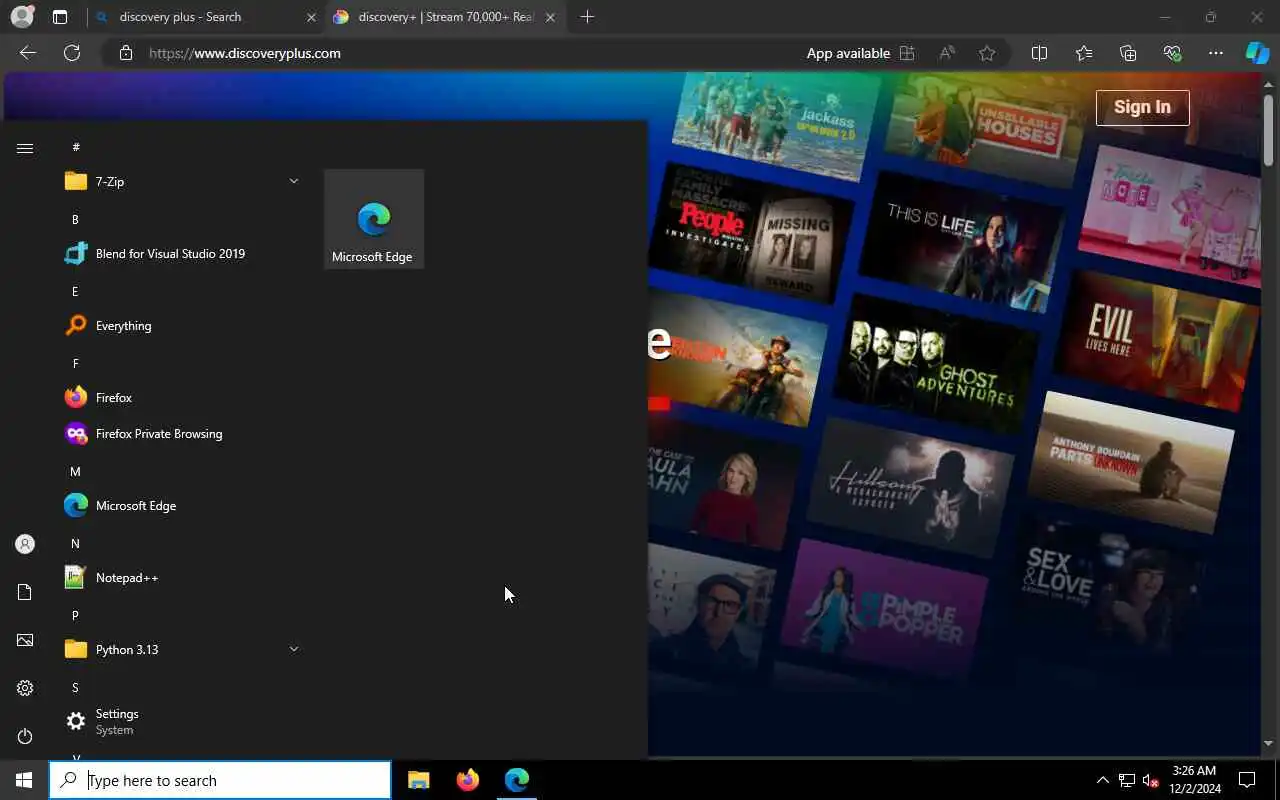Open the Favorites list
Screen dimensions: 1280x800
coord(1084,53)
